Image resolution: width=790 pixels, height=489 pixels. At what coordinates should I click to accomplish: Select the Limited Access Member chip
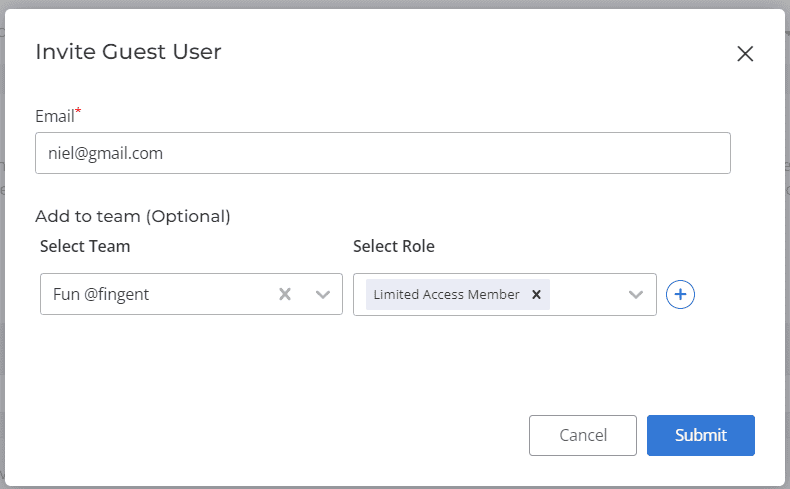pos(446,294)
